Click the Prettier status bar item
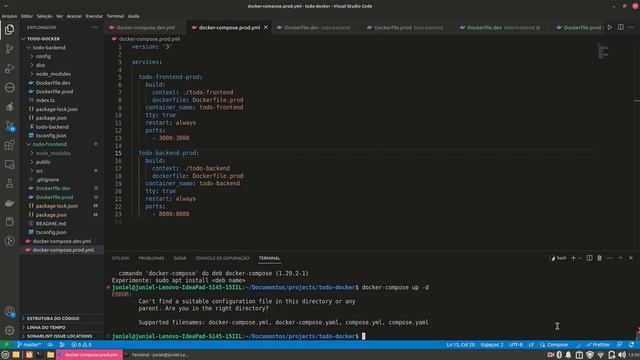 coord(598,344)
